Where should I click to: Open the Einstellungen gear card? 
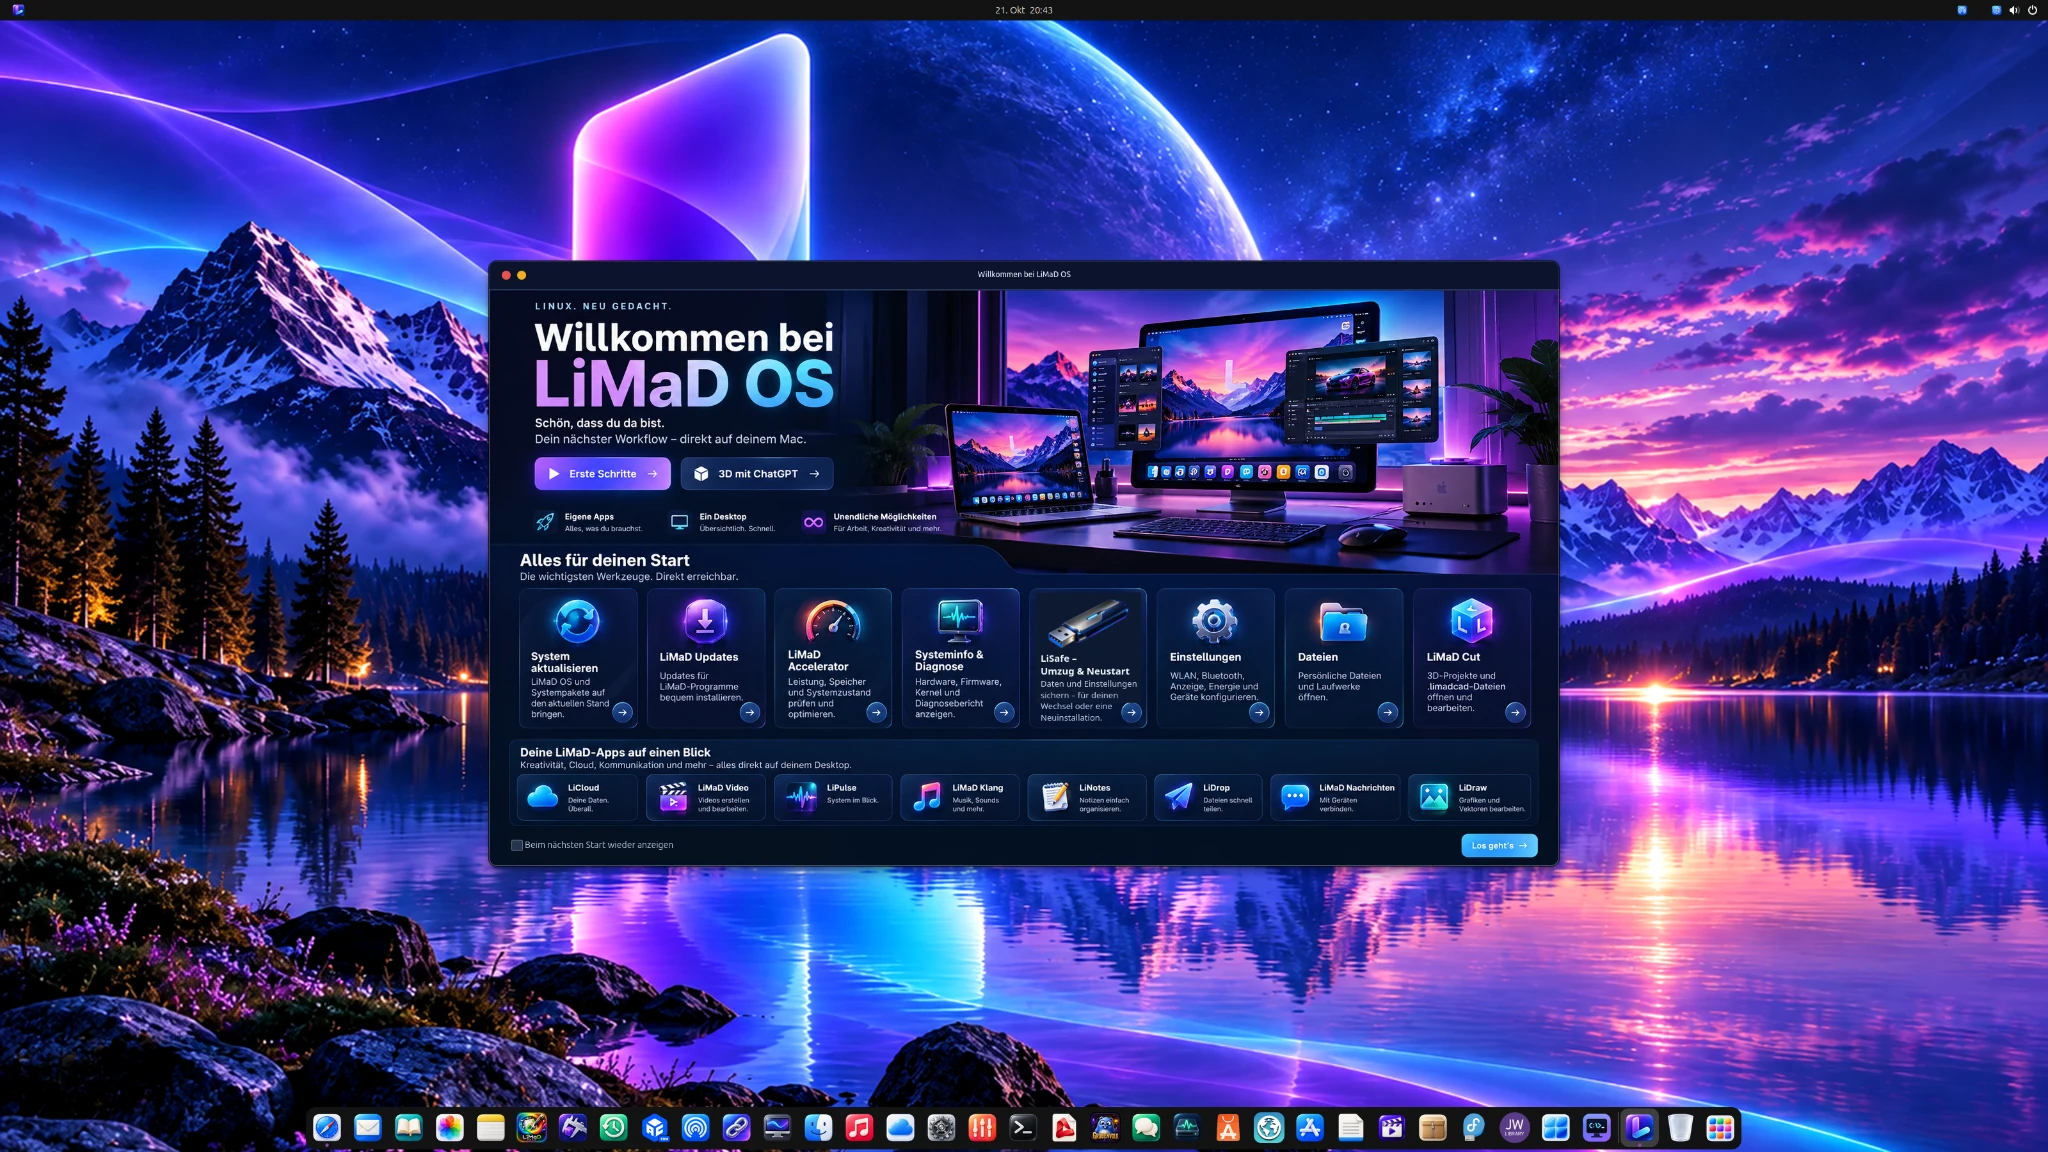point(1215,657)
